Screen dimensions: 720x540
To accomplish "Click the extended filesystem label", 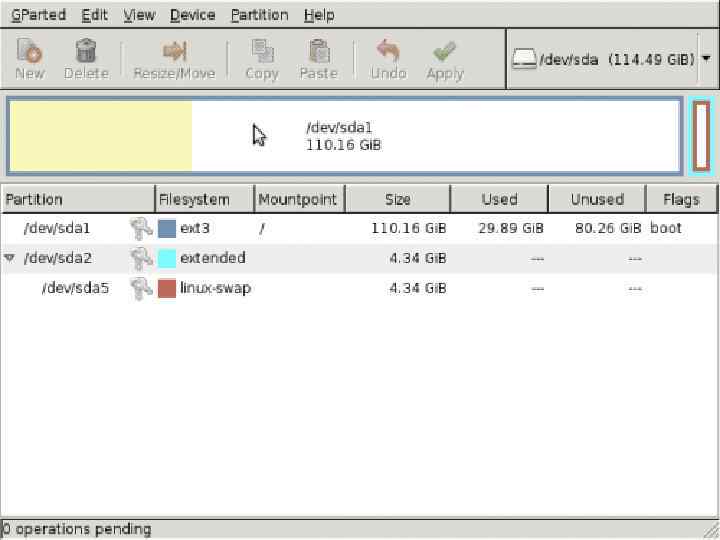I will (x=213, y=258).
